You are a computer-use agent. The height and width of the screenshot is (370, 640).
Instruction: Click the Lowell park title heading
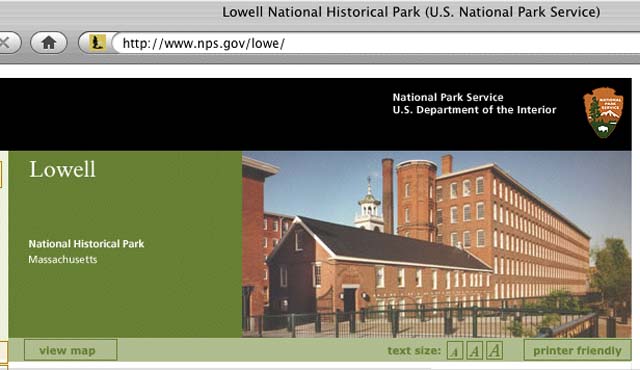pyautogui.click(x=62, y=169)
